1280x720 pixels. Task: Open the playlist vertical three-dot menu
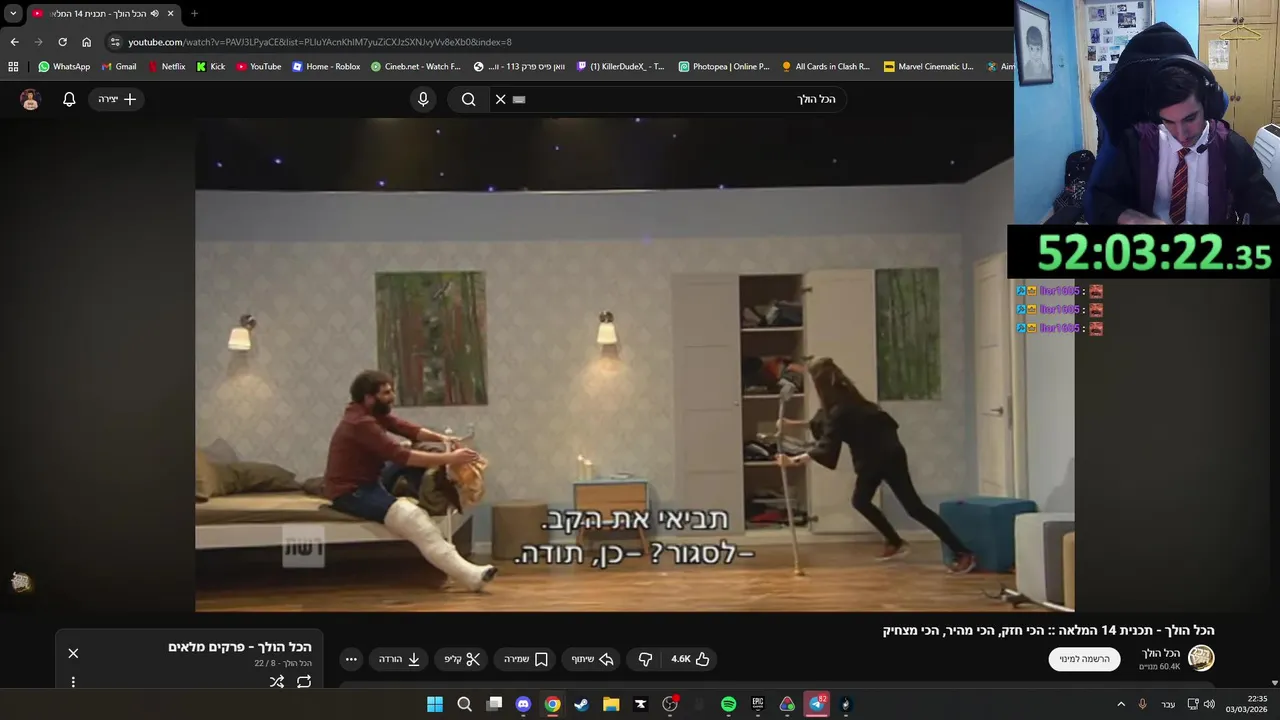coord(73,682)
